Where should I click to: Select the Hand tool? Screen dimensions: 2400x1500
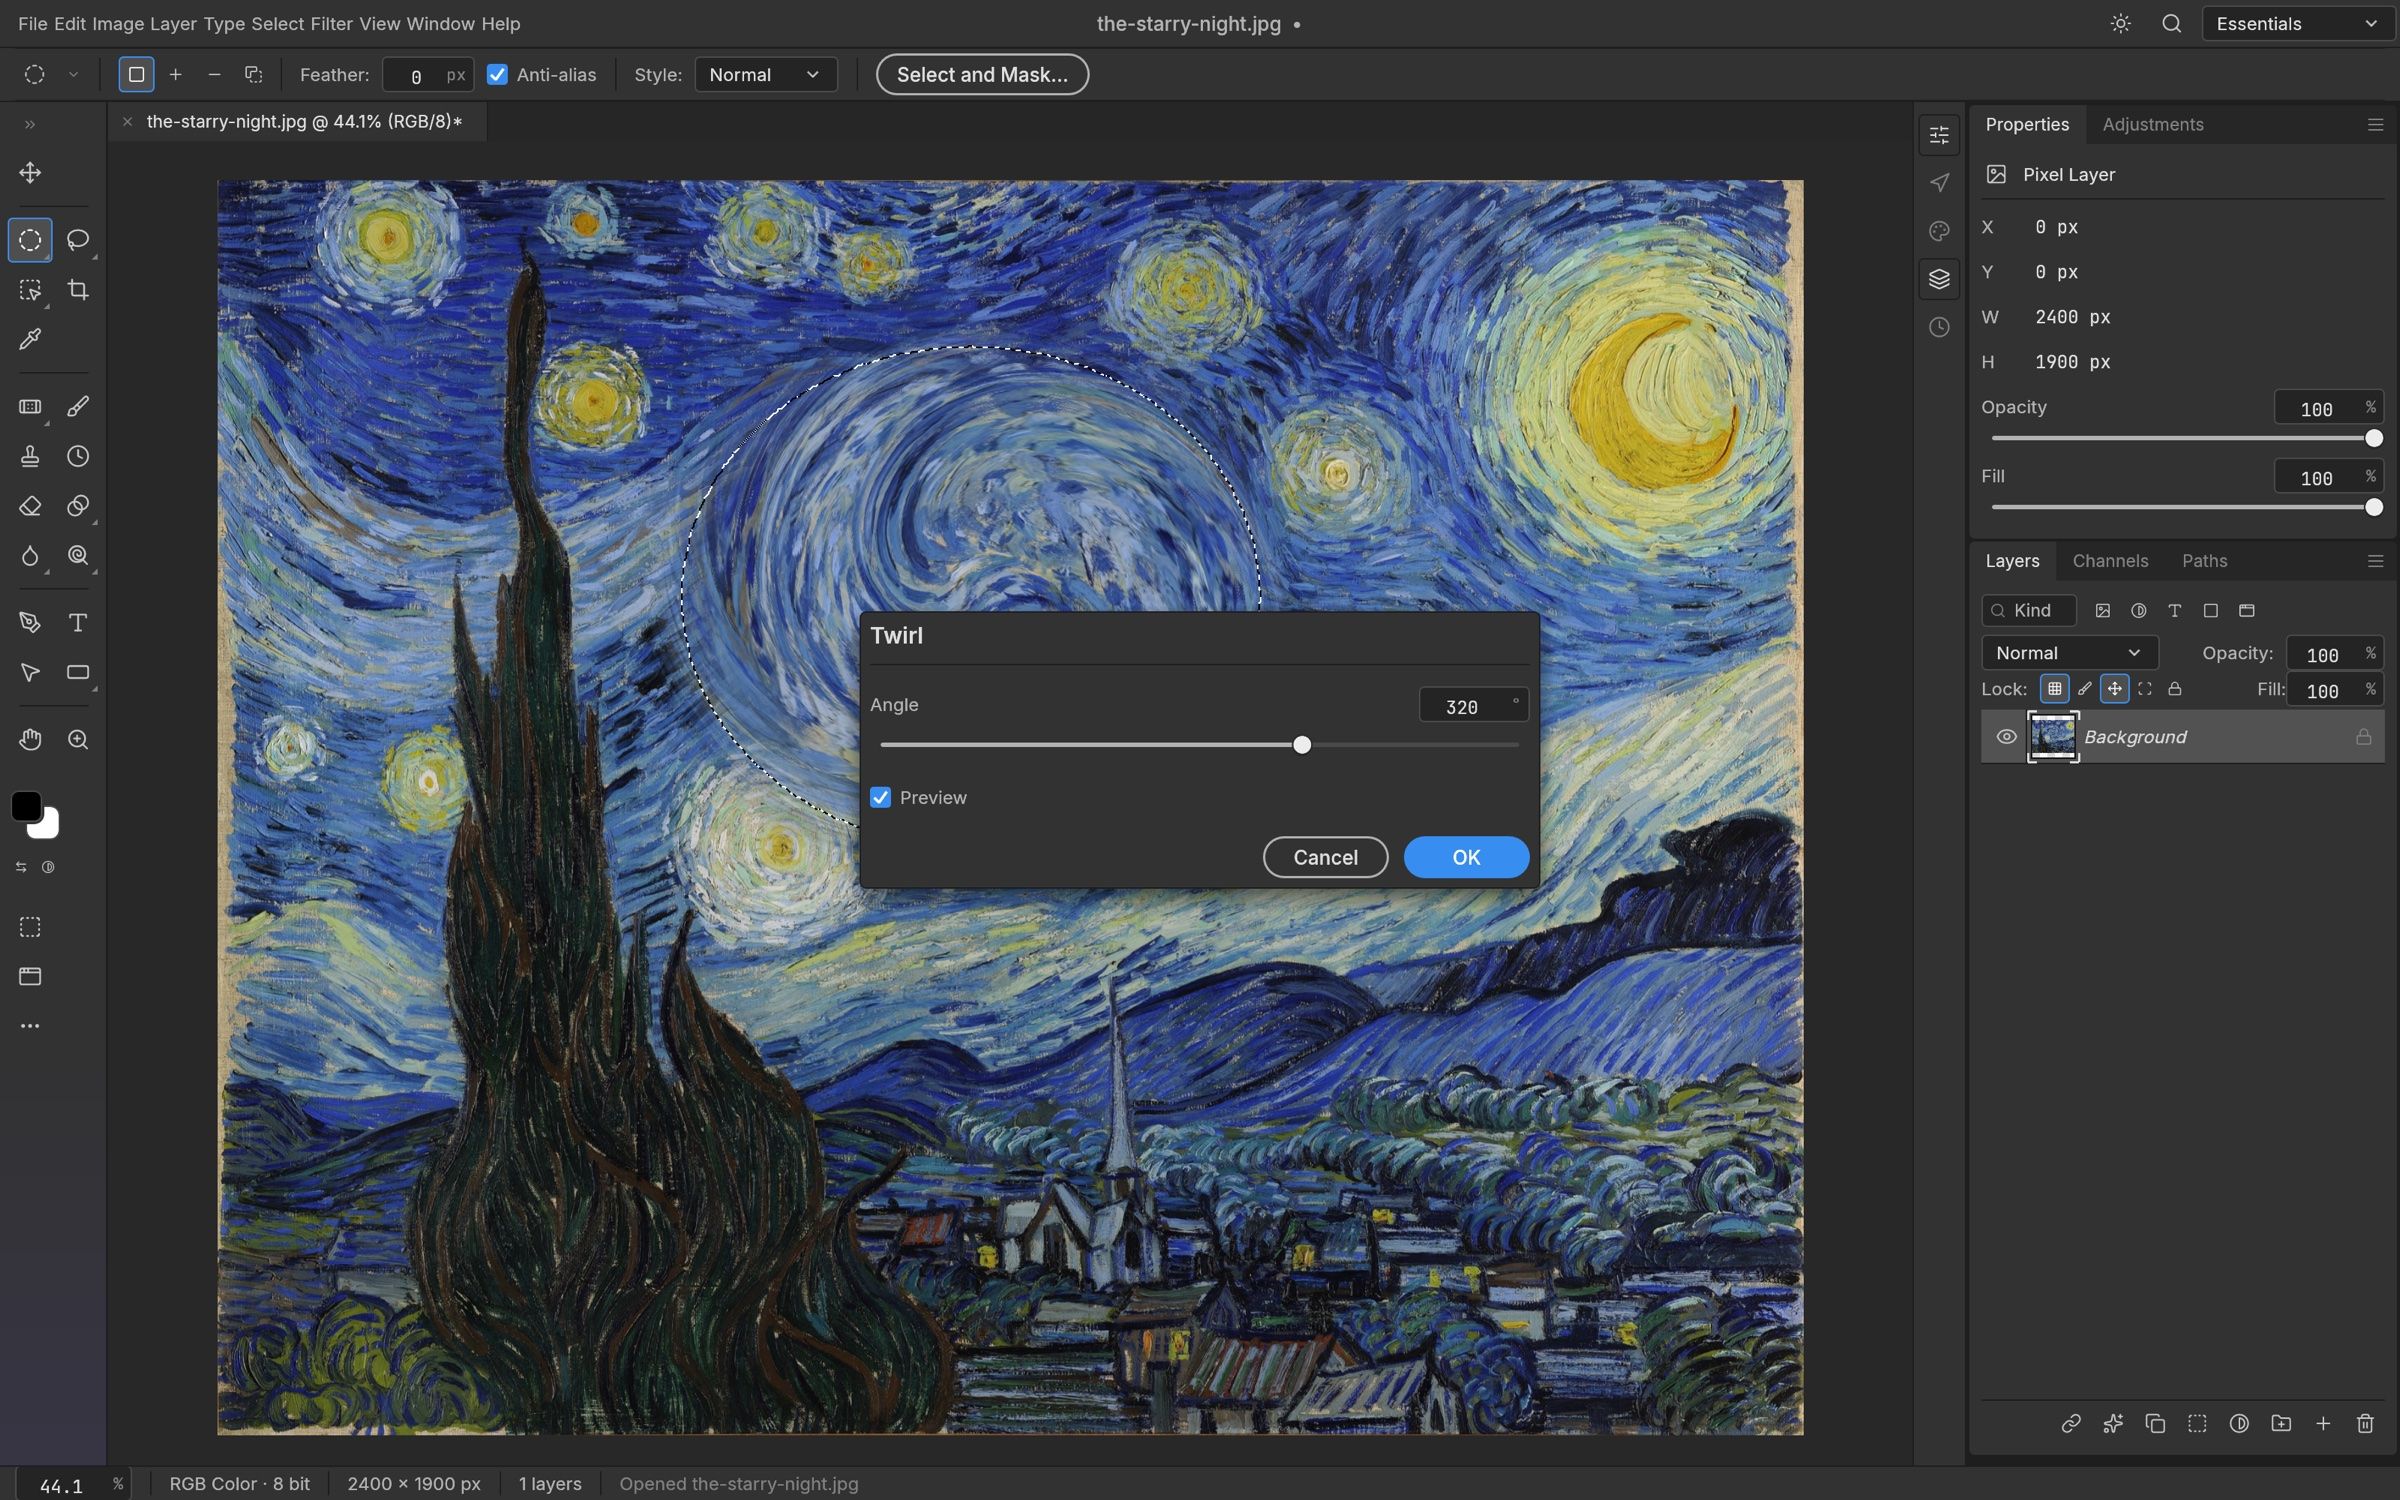pyautogui.click(x=30, y=740)
